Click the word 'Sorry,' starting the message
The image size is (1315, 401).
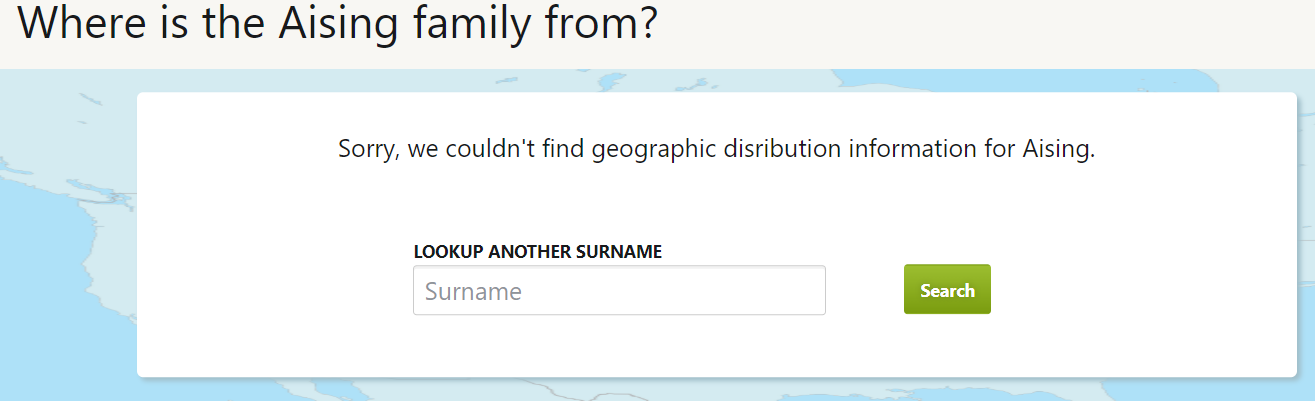pos(369,150)
